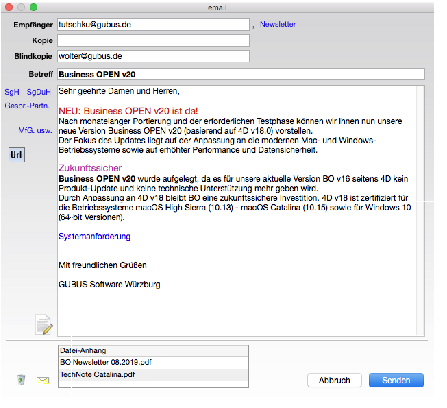The width and height of the screenshot is (447, 408).
Task: Click the Senden button
Action: [x=396, y=380]
